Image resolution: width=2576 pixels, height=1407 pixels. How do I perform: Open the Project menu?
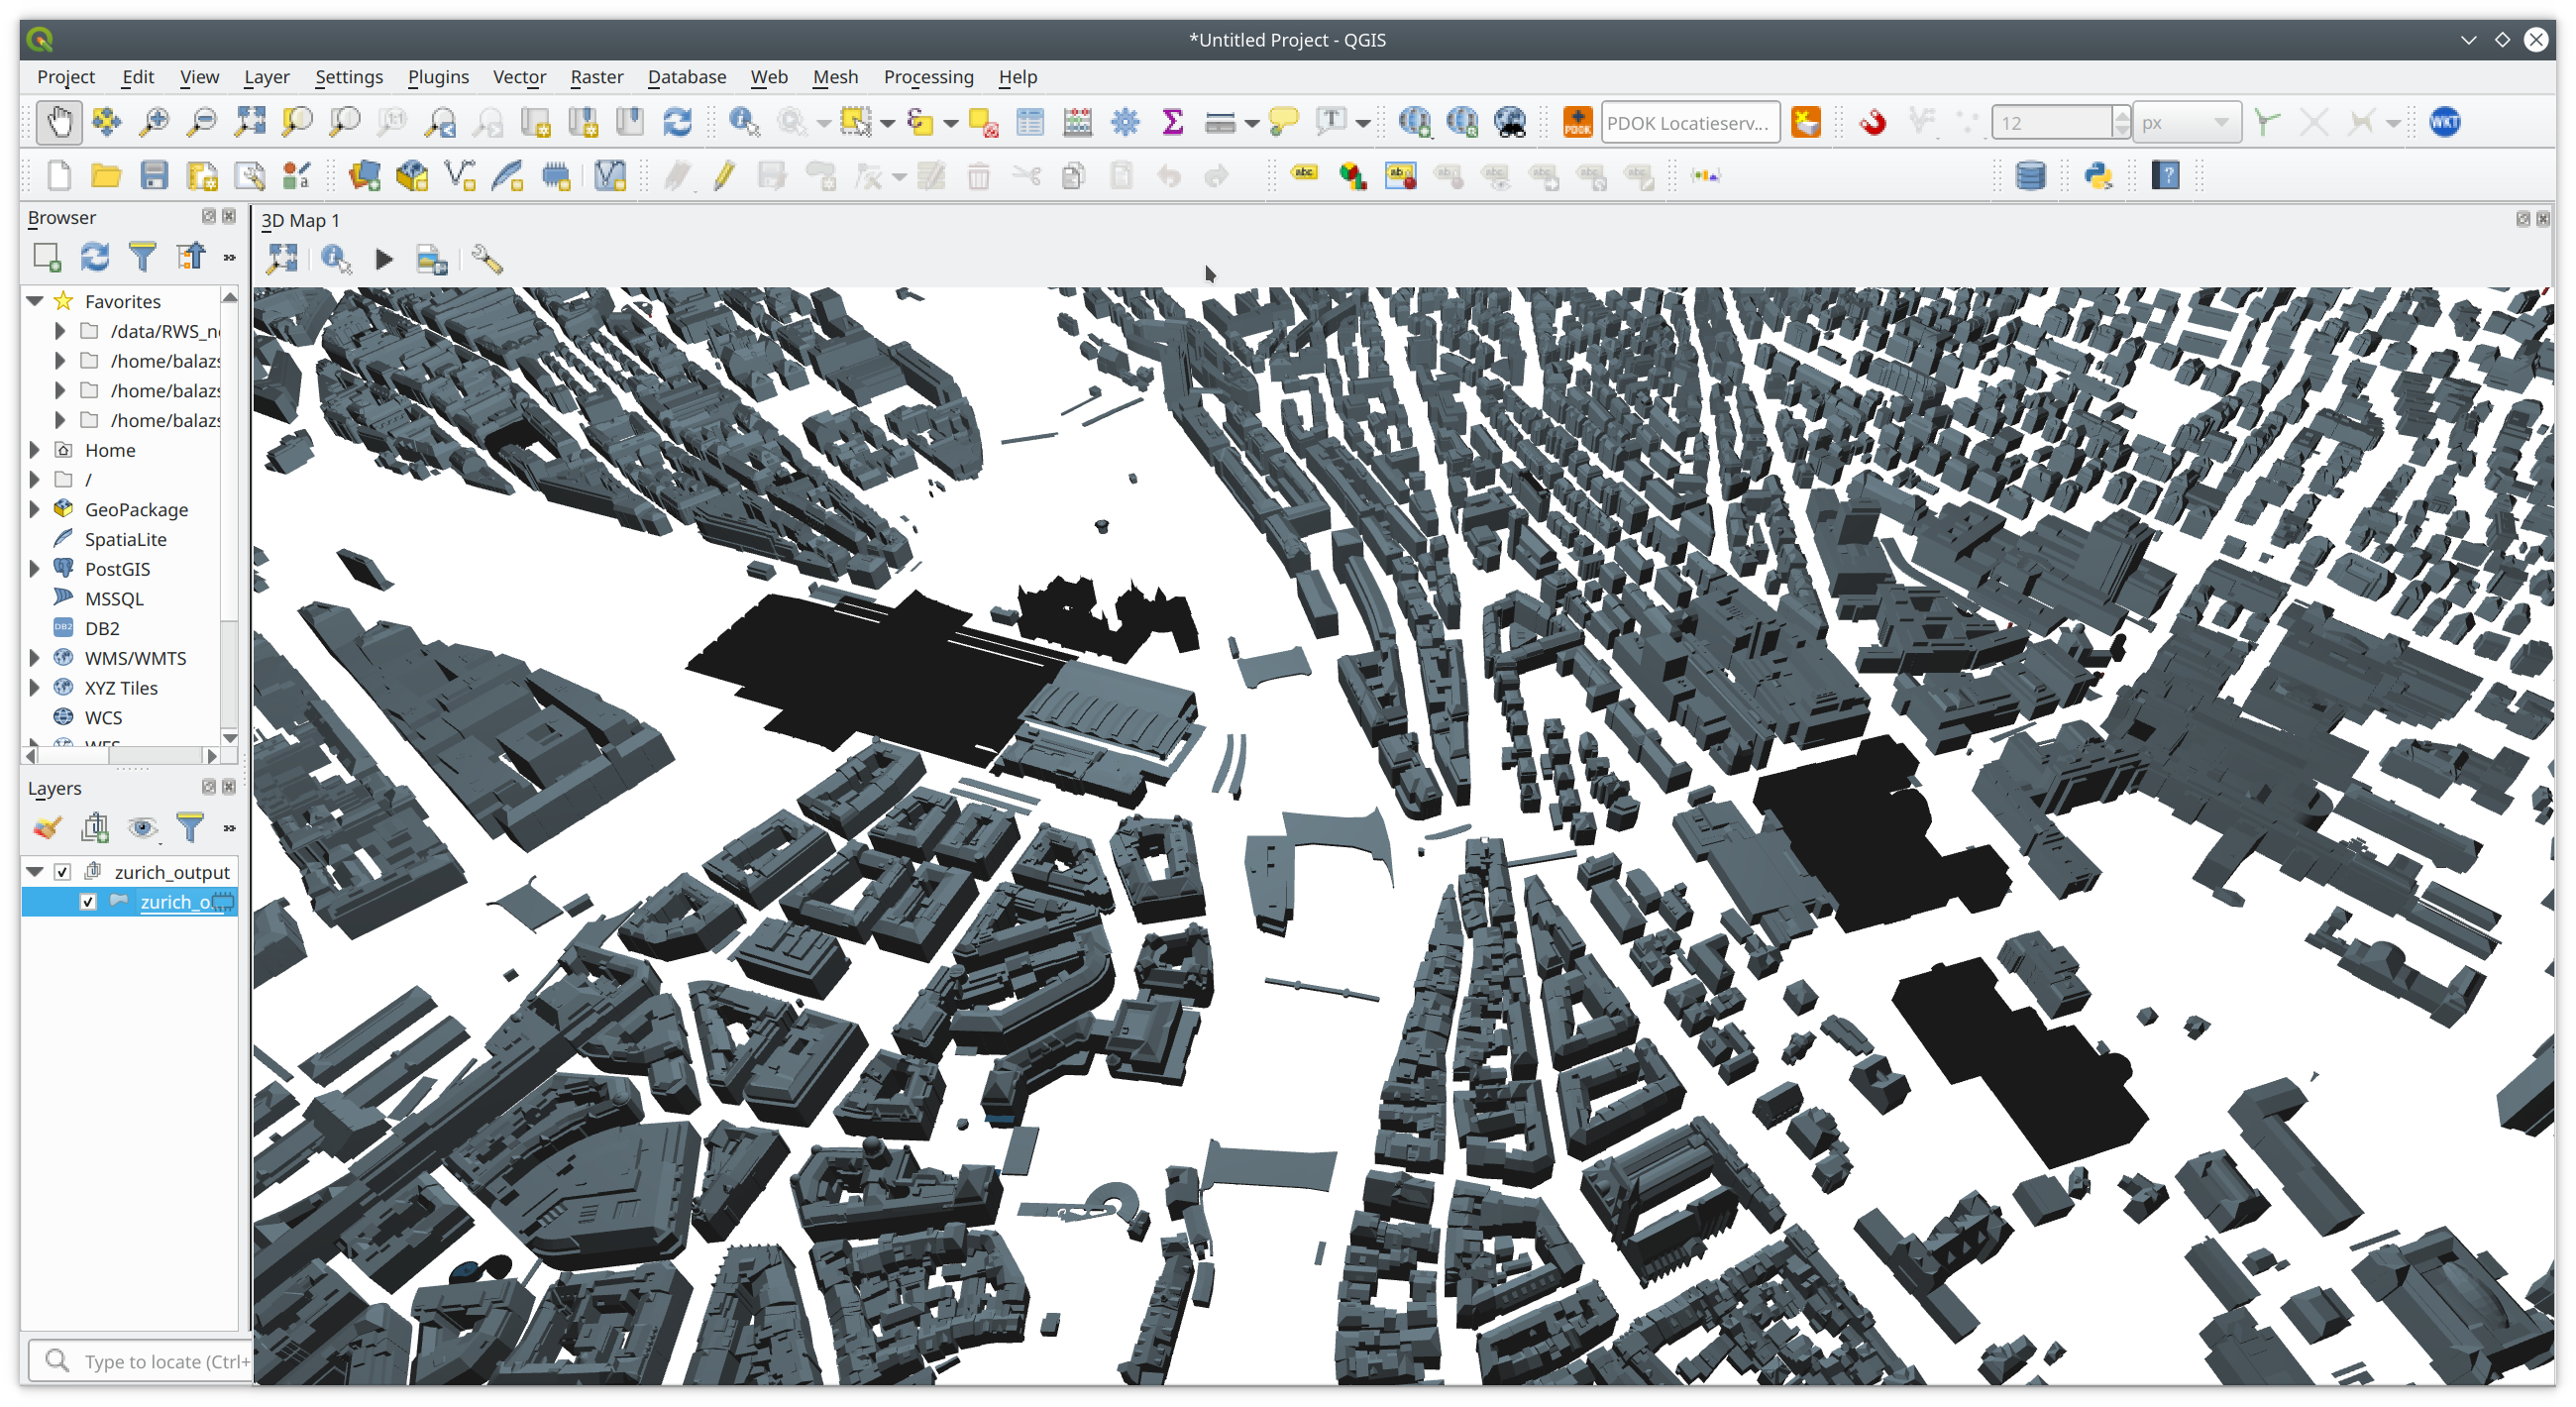click(66, 77)
